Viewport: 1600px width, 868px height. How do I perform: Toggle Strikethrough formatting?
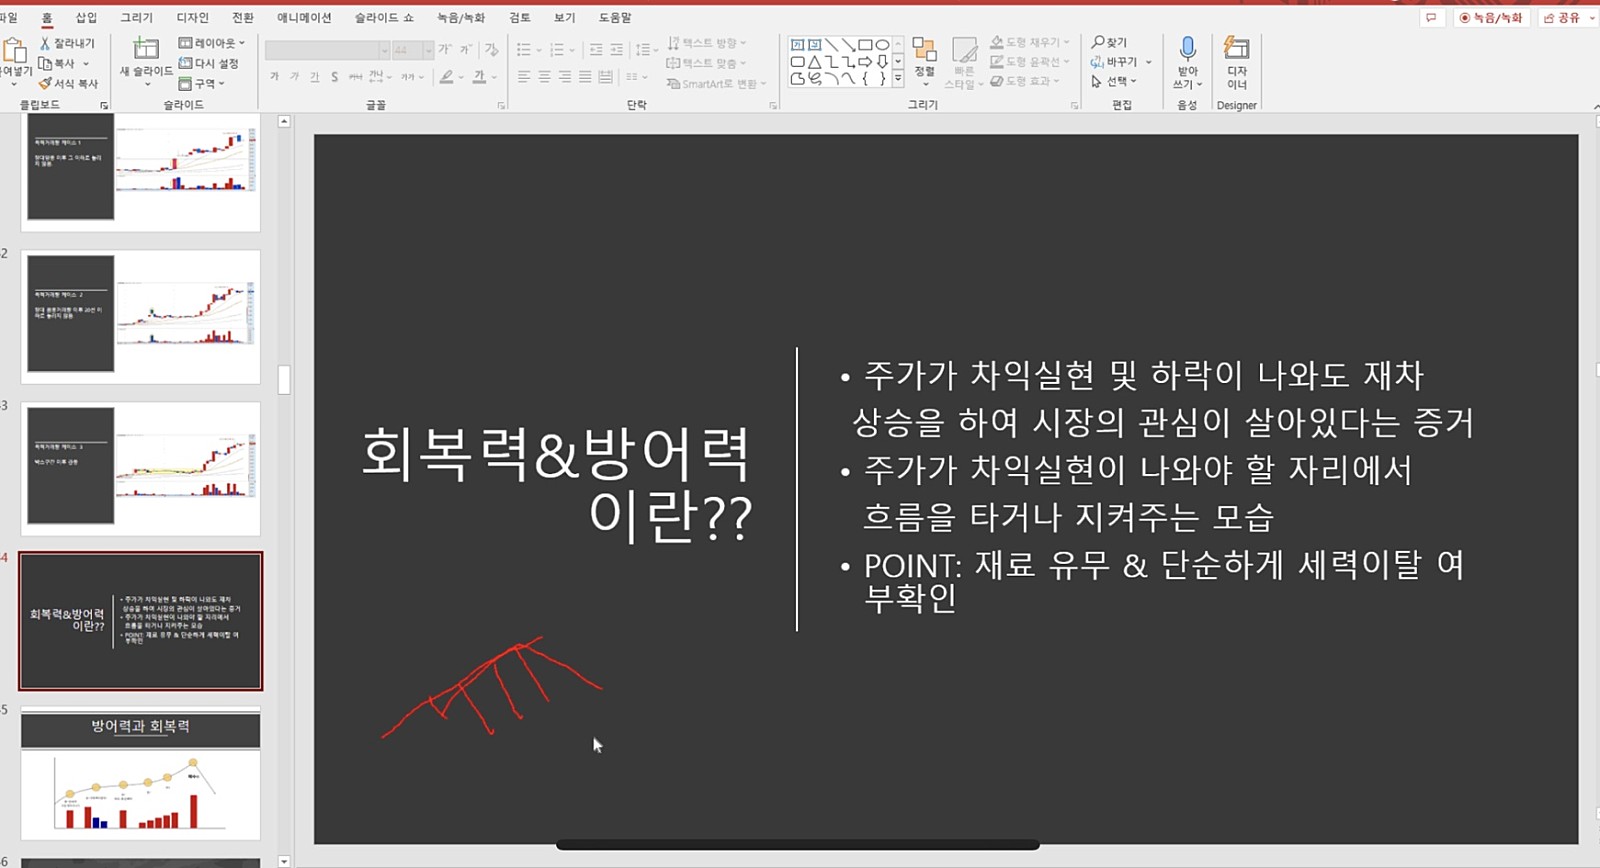355,77
